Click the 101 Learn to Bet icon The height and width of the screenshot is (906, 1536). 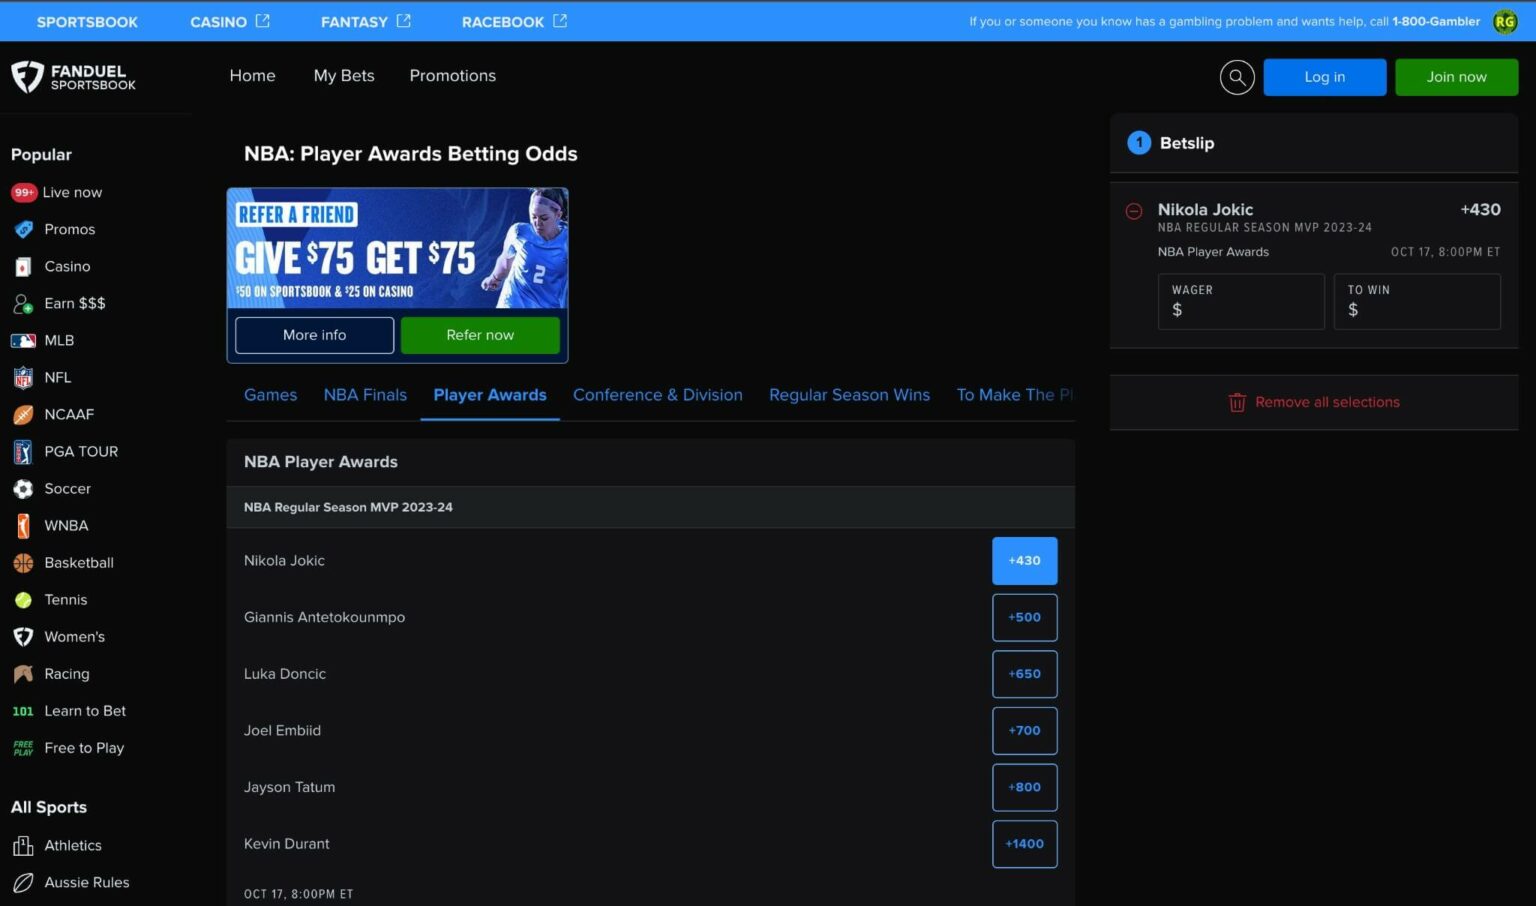pyautogui.click(x=23, y=711)
